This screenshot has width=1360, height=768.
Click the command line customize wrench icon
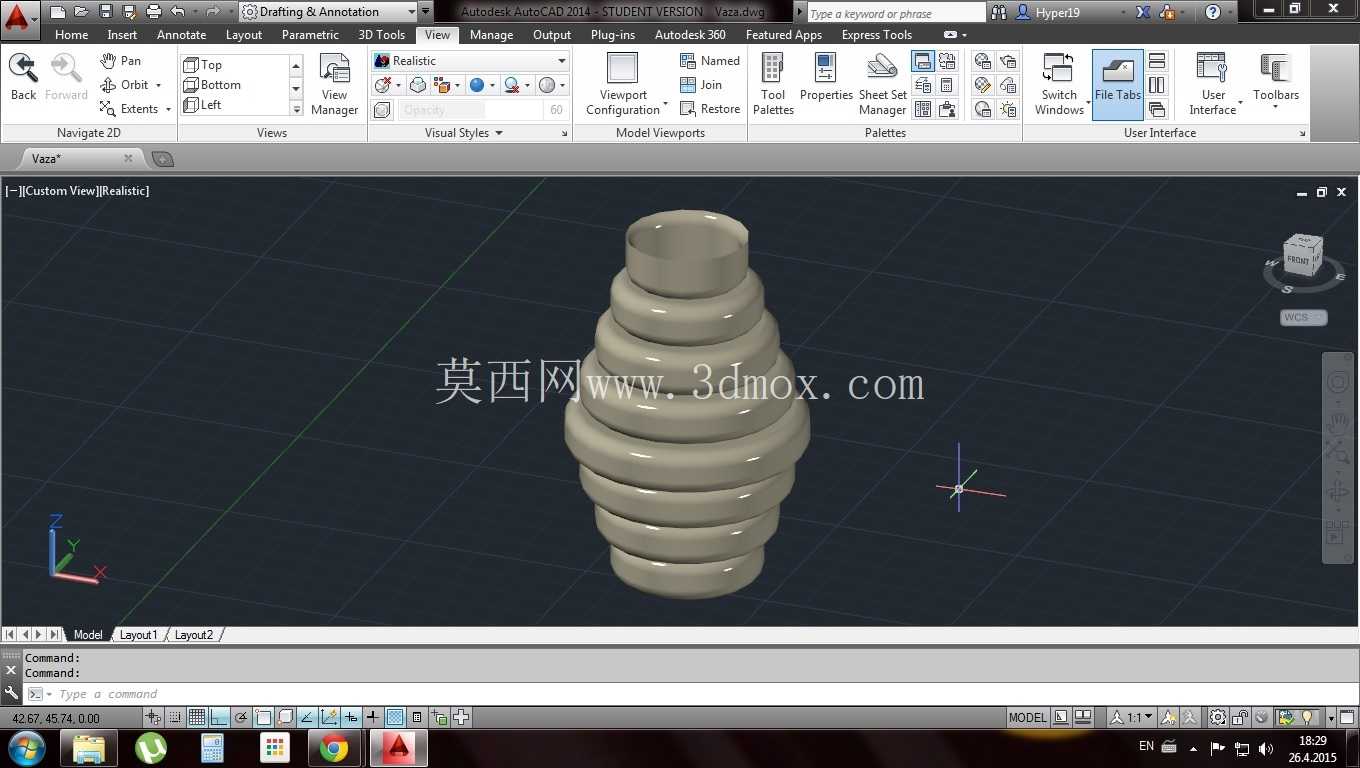(11, 693)
